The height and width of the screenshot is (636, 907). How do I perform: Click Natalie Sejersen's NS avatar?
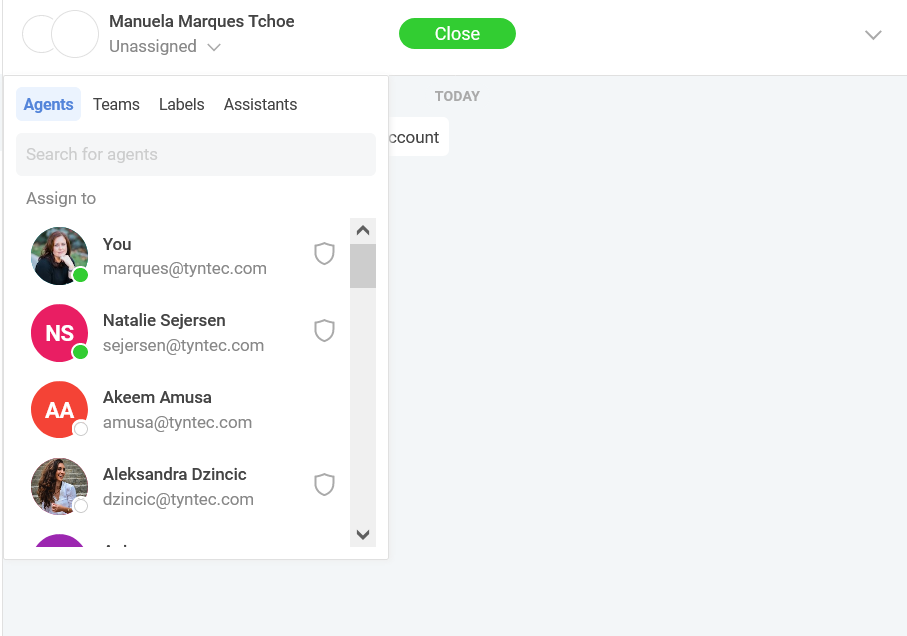click(60, 333)
